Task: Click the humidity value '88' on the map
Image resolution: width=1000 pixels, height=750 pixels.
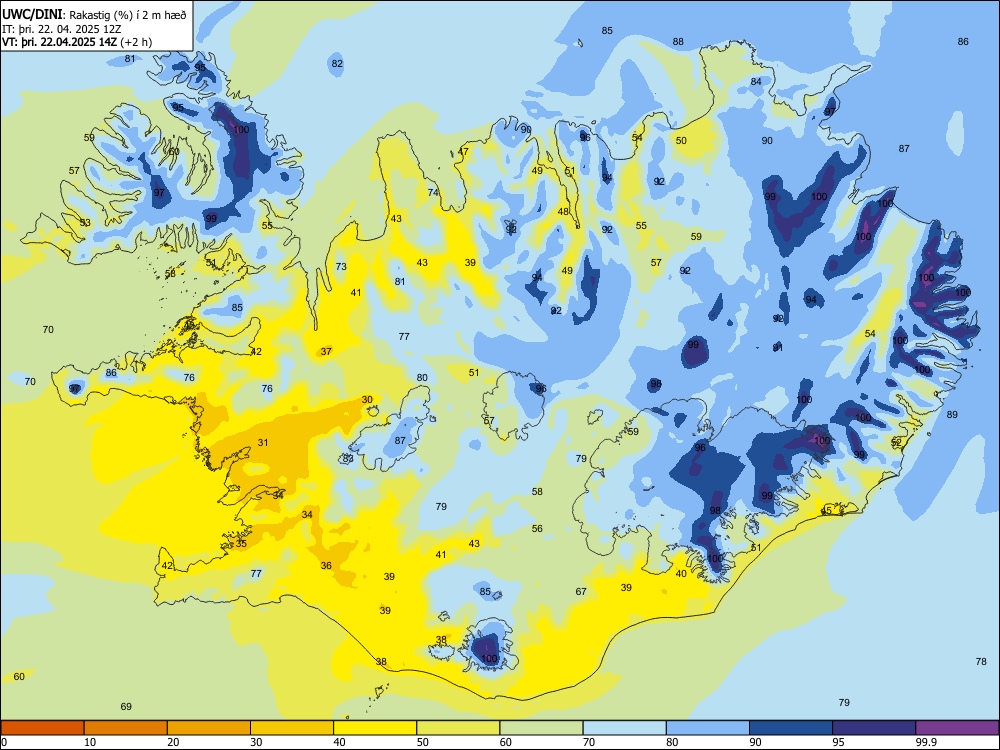Action: coord(678,41)
